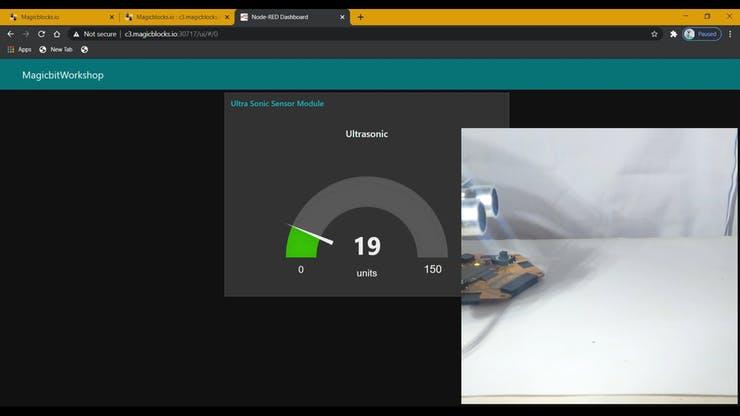This screenshot has width=740, height=416.
Task: Switch to the first Magicblocks.io tab
Action: (60, 17)
